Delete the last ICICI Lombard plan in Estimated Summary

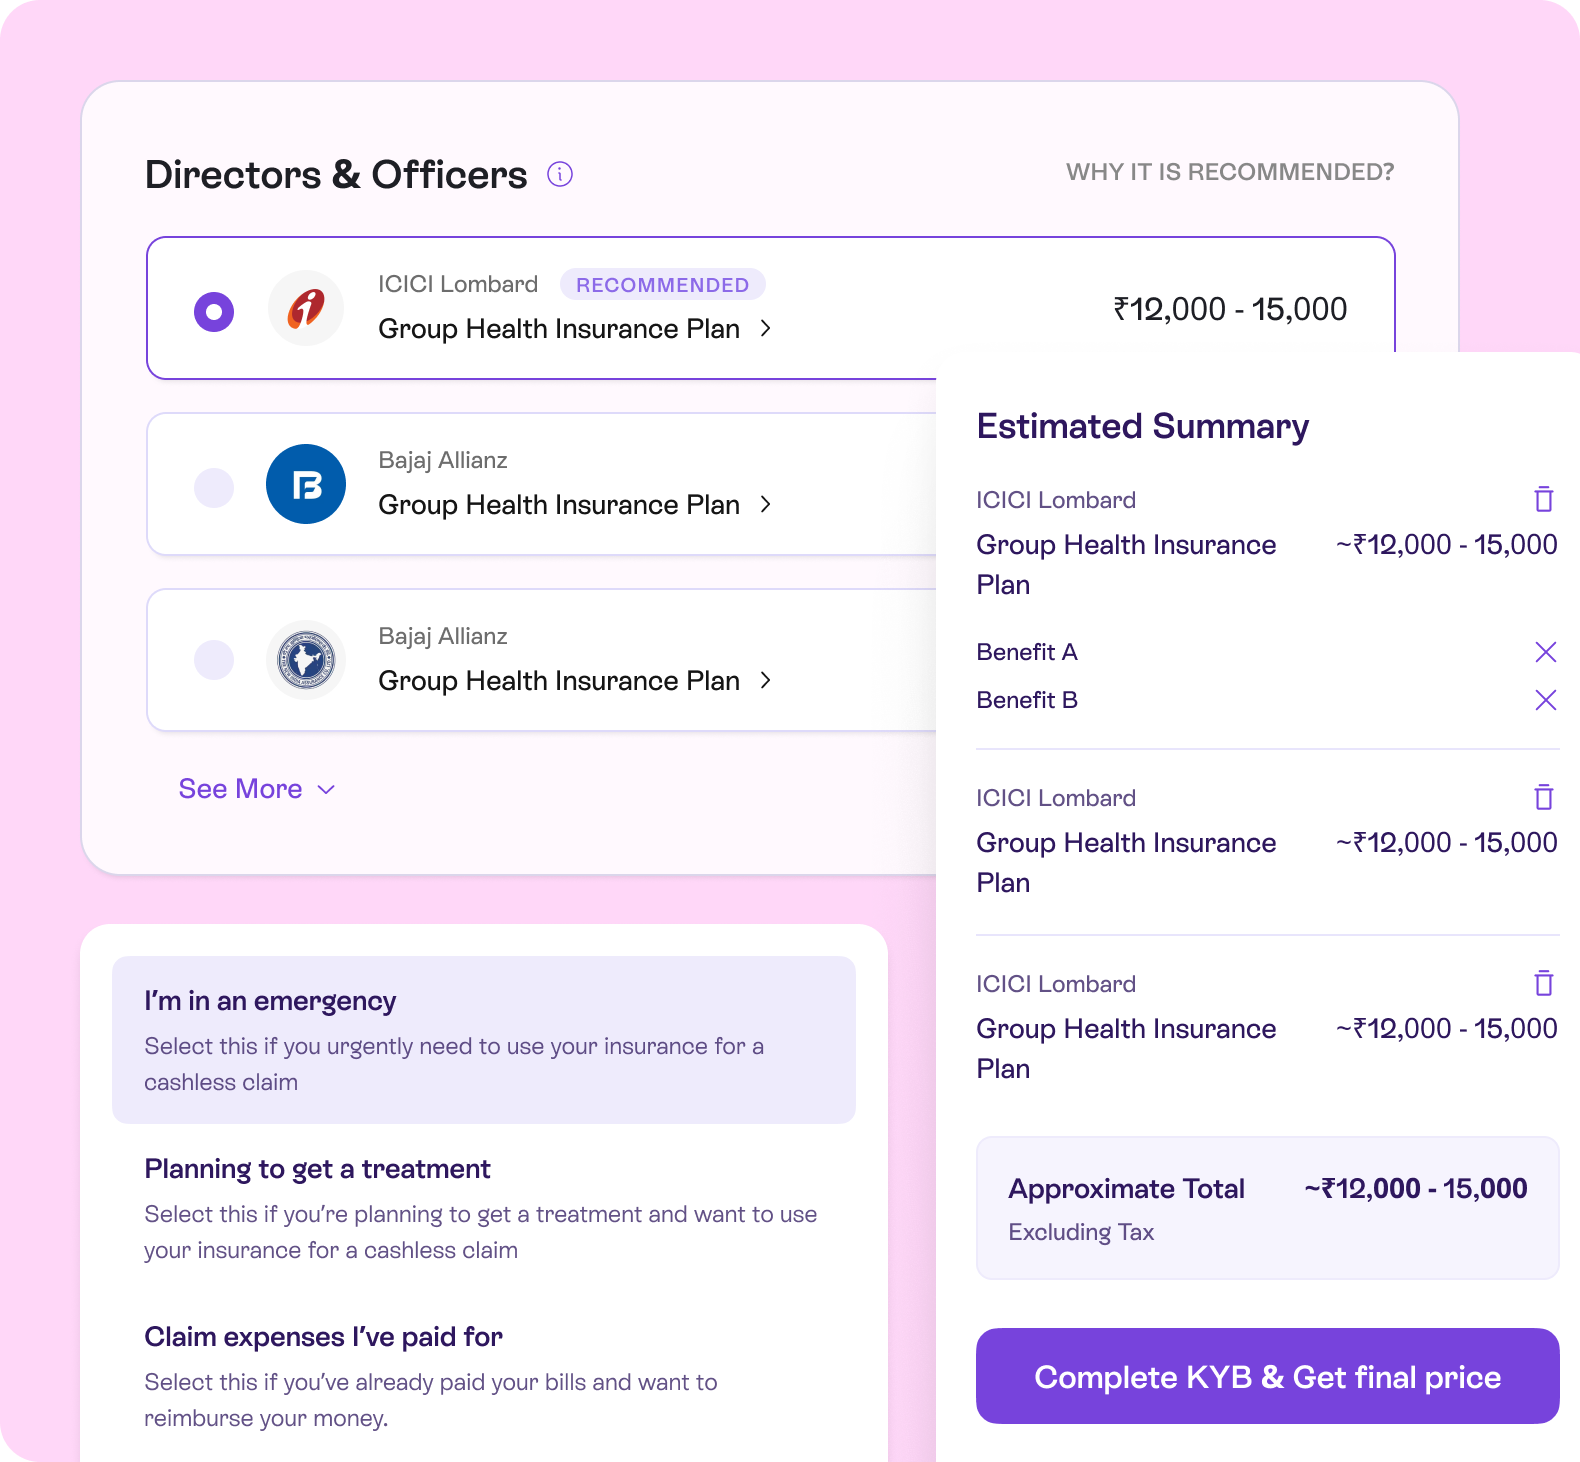tap(1544, 982)
